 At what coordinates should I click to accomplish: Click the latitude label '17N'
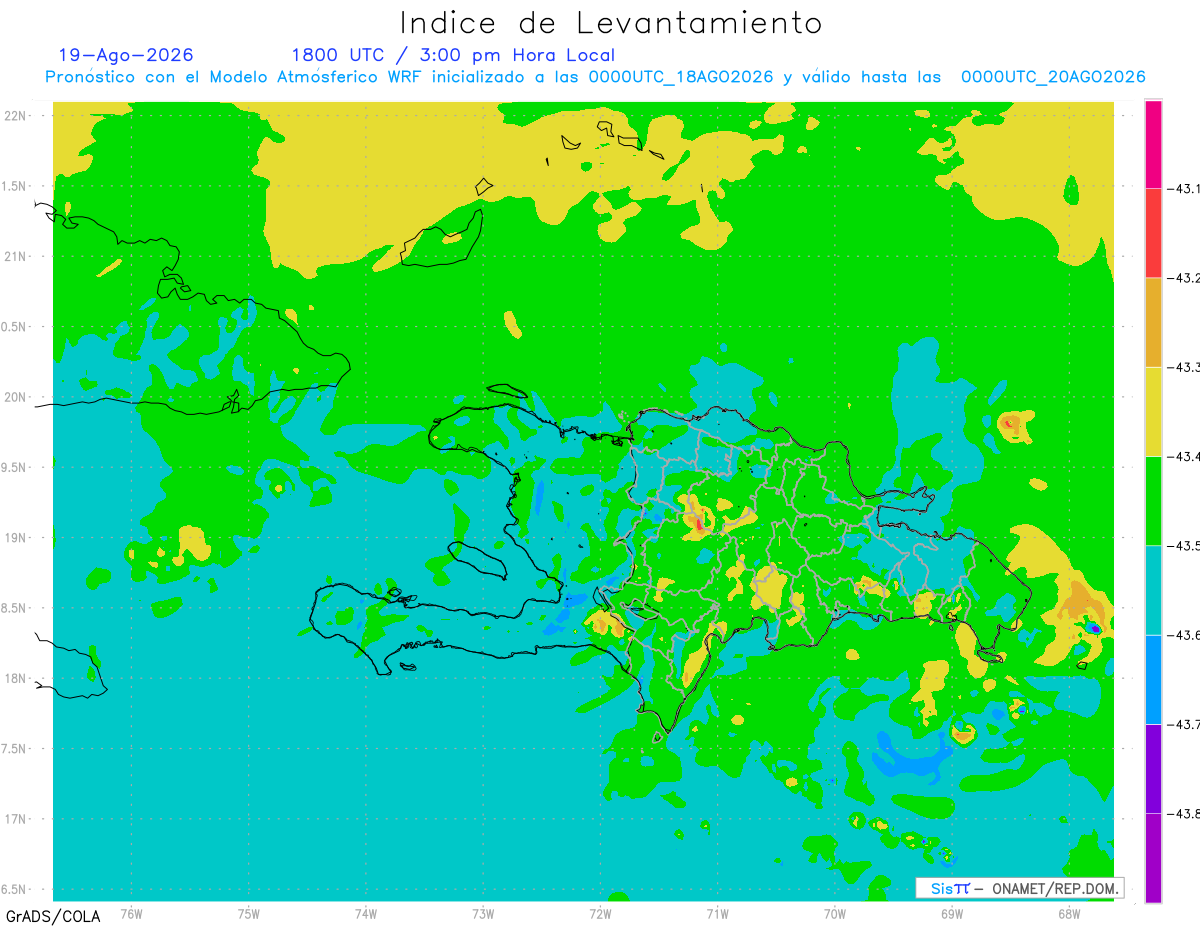(x=17, y=819)
